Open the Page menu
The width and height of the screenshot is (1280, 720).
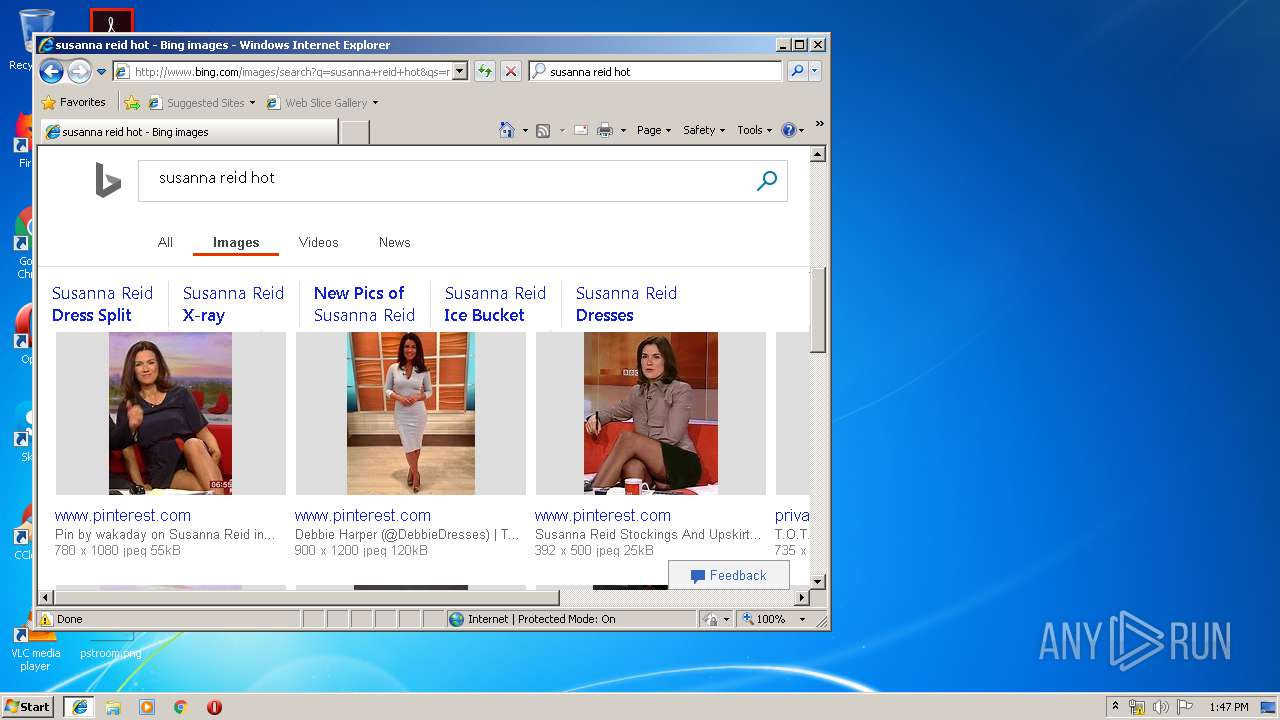[x=654, y=130]
